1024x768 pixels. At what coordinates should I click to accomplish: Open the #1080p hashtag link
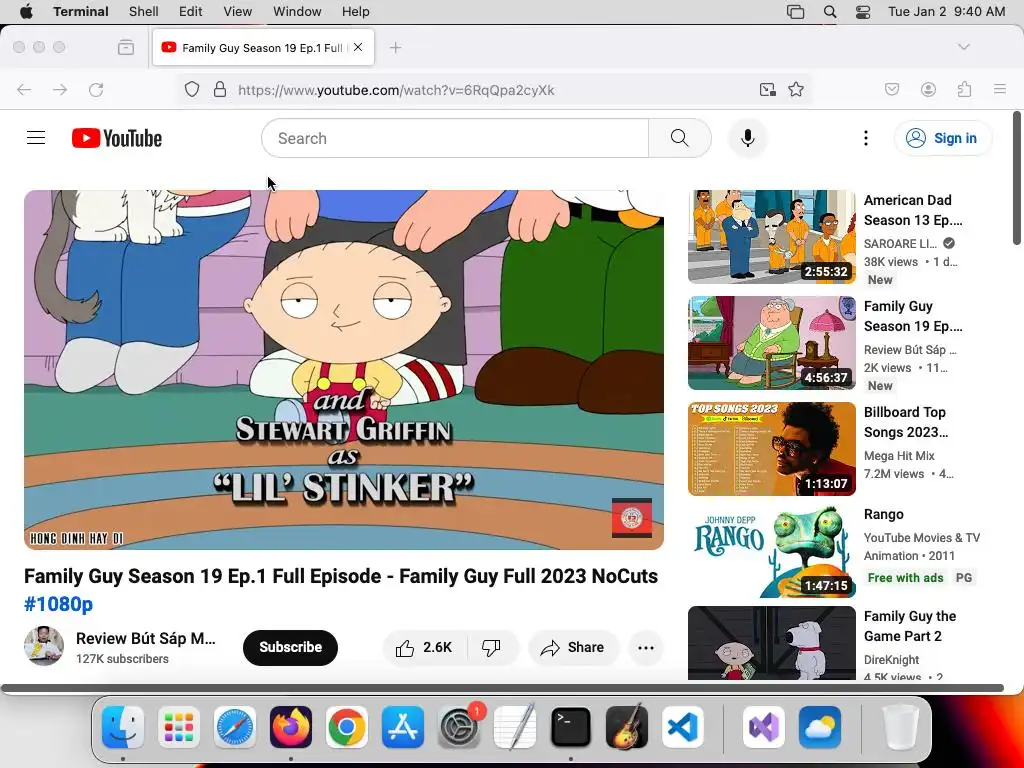click(x=58, y=604)
